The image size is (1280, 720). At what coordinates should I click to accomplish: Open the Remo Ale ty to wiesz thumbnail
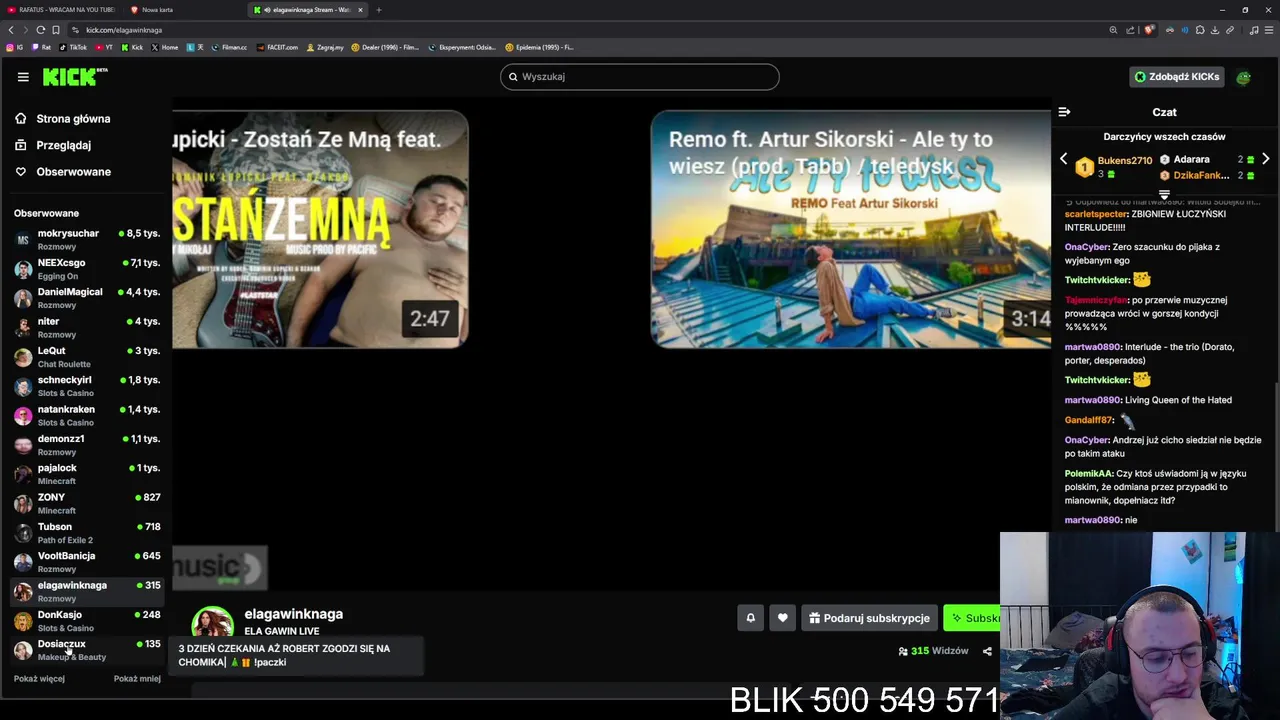(x=851, y=229)
